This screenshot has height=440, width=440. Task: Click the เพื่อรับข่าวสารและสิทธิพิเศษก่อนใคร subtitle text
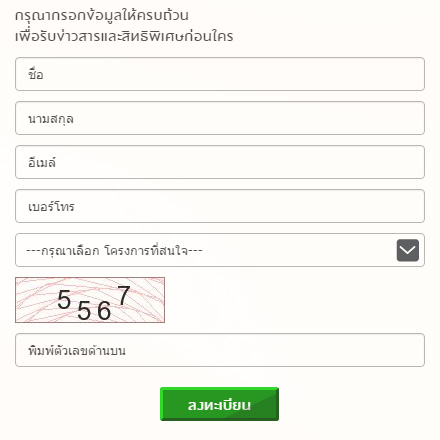click(124, 36)
